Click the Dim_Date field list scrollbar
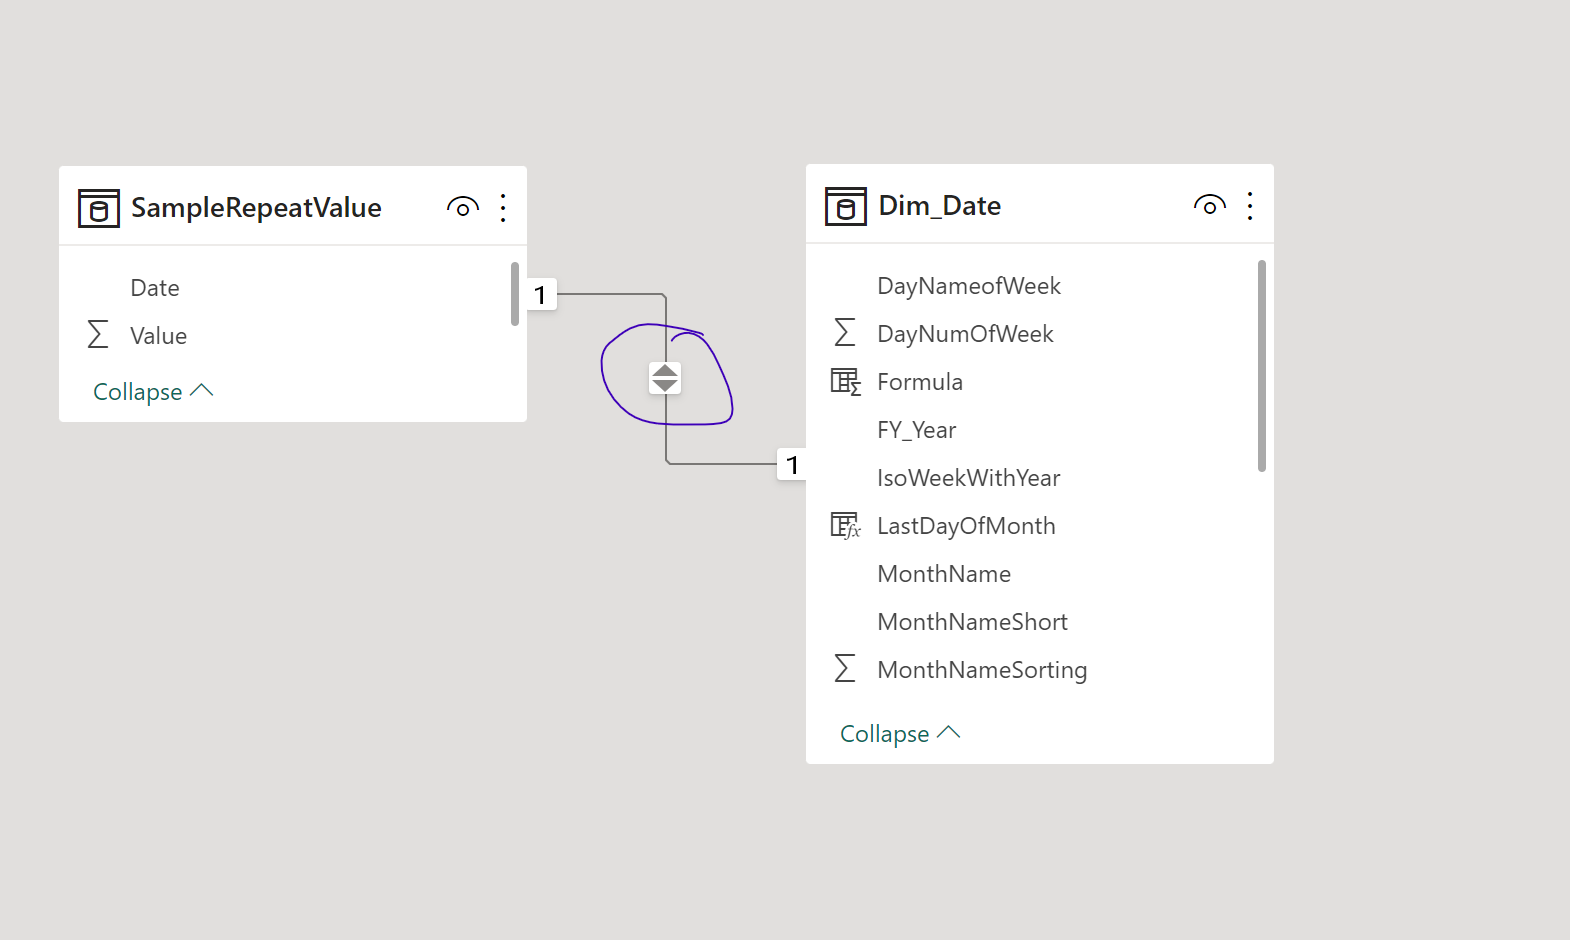 pyautogui.click(x=1262, y=366)
